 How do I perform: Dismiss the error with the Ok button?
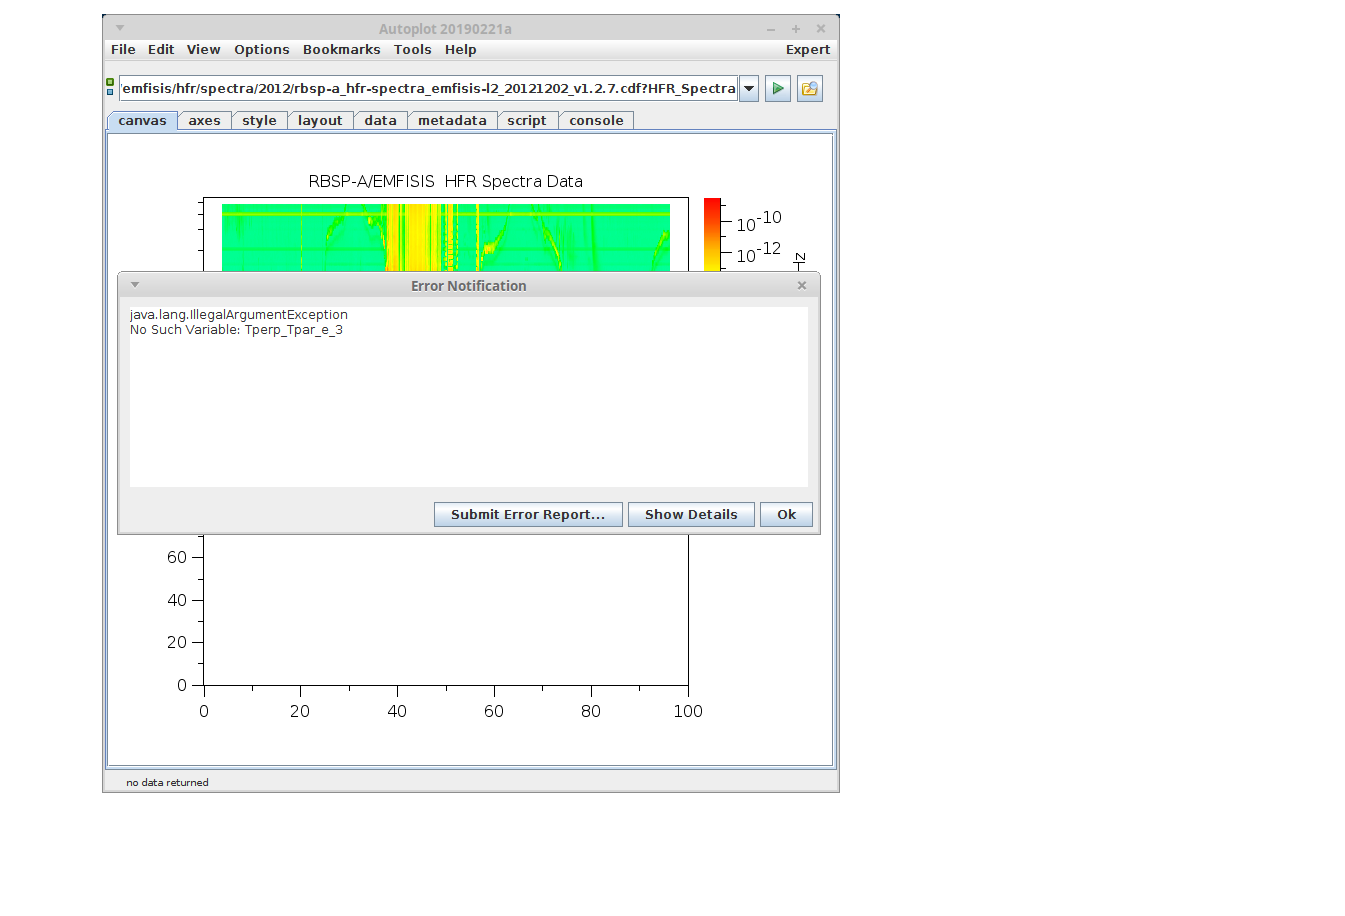click(786, 515)
